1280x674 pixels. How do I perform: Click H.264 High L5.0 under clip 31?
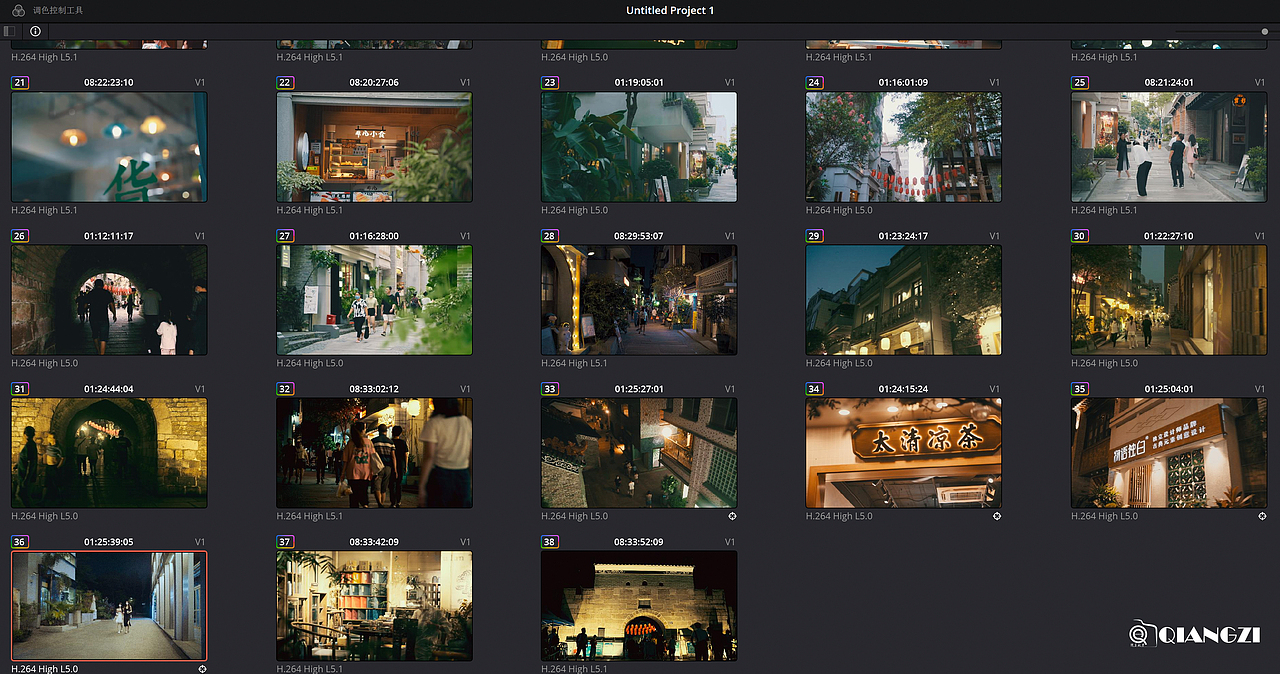[x=44, y=516]
